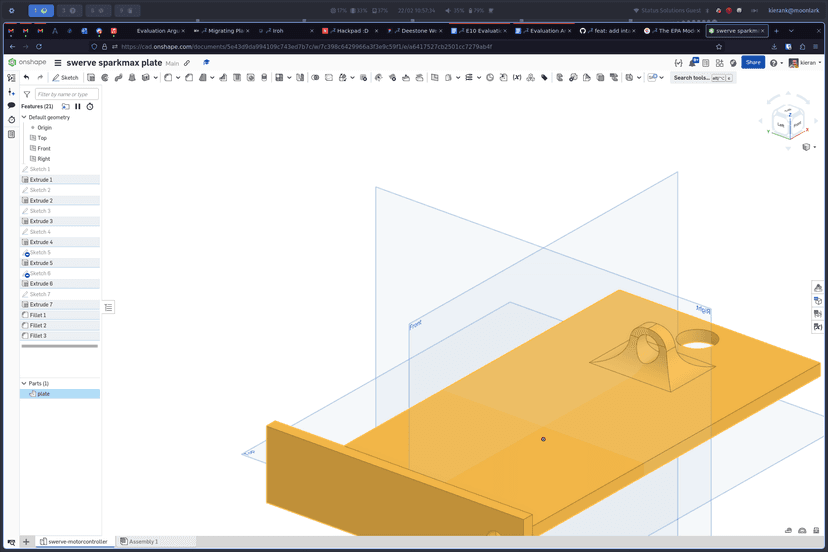Open the Help question mark menu

tap(775, 63)
